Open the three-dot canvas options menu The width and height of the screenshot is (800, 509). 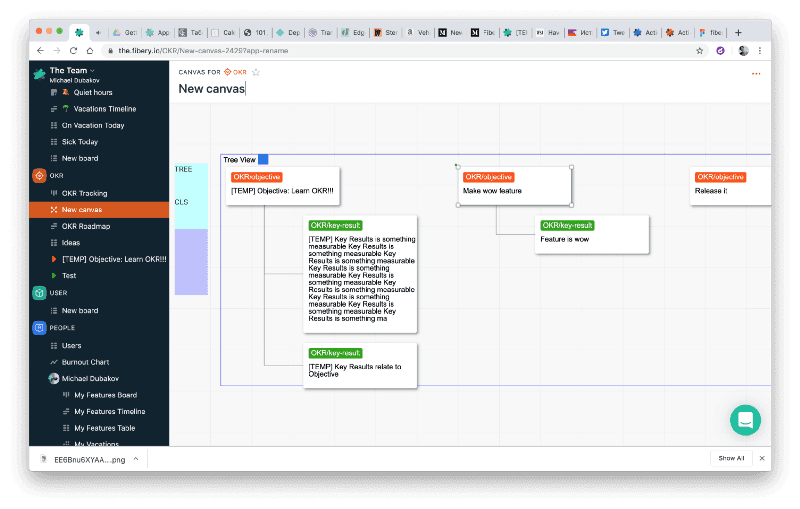click(x=755, y=73)
